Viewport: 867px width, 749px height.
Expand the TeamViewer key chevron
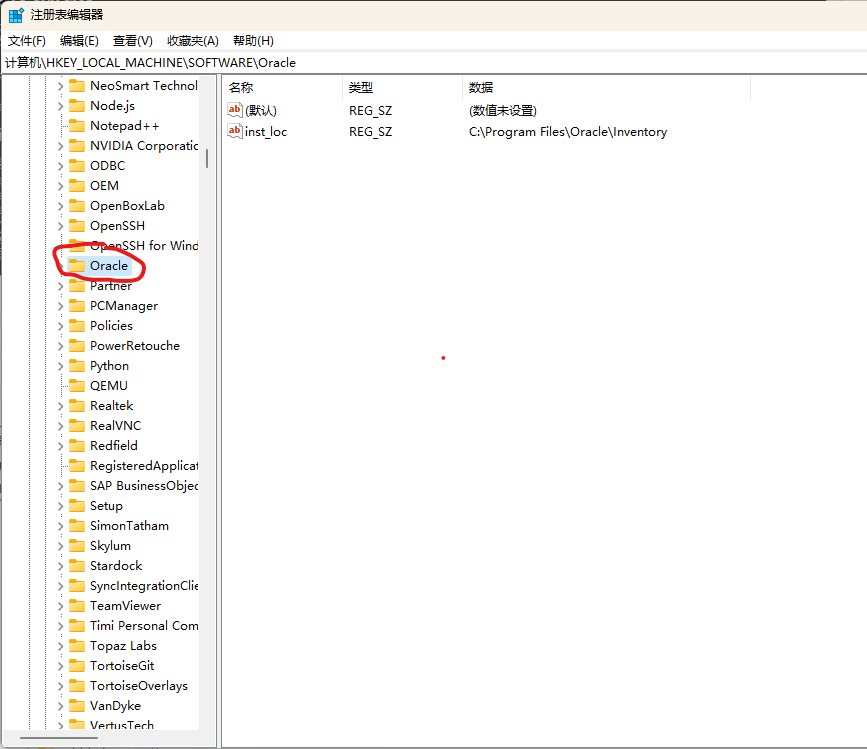click(x=60, y=606)
